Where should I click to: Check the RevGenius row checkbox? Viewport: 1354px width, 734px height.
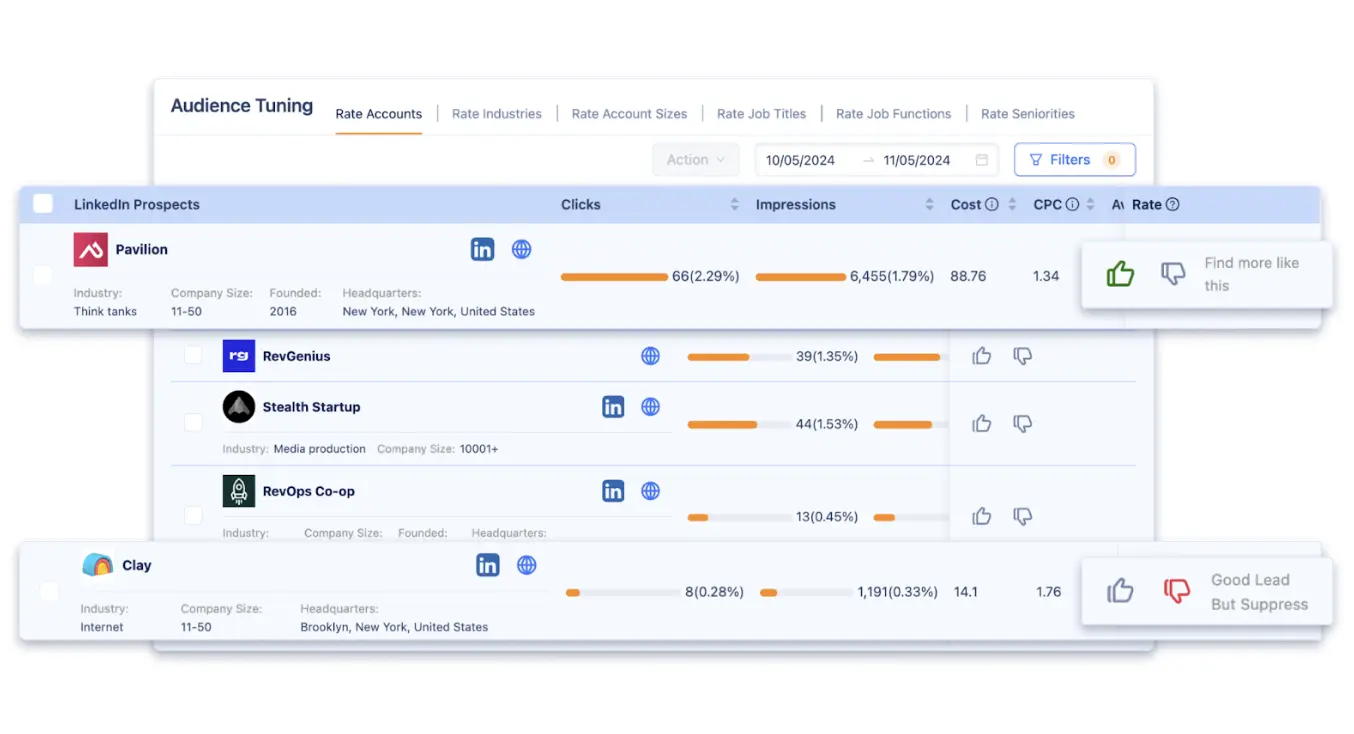pyautogui.click(x=193, y=356)
